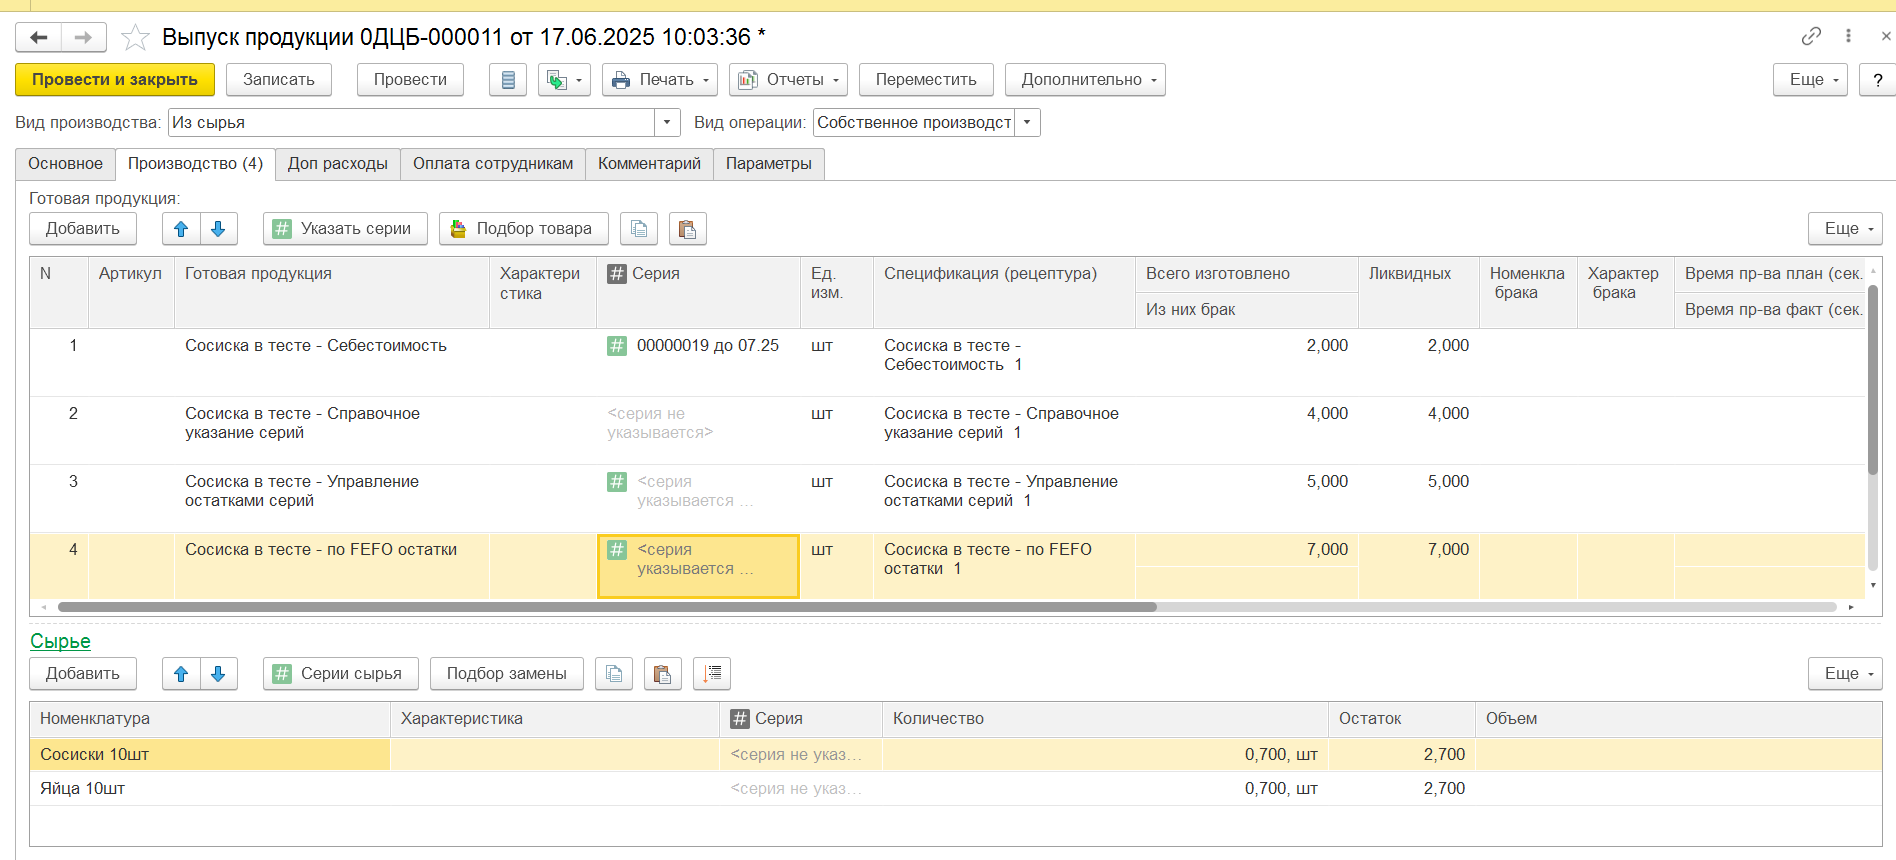
Task: Move raw material row down with arrow
Action: pyautogui.click(x=218, y=674)
